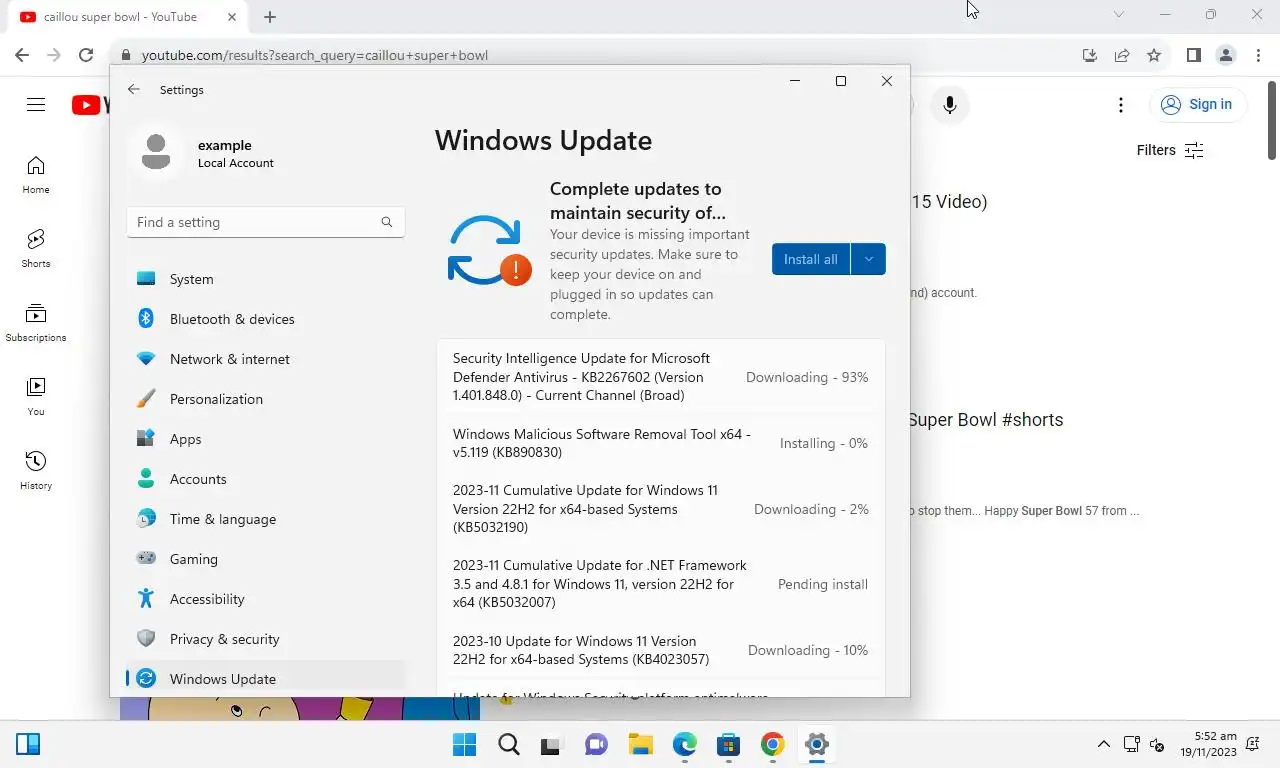Open the You section on YouTube

coord(36,397)
